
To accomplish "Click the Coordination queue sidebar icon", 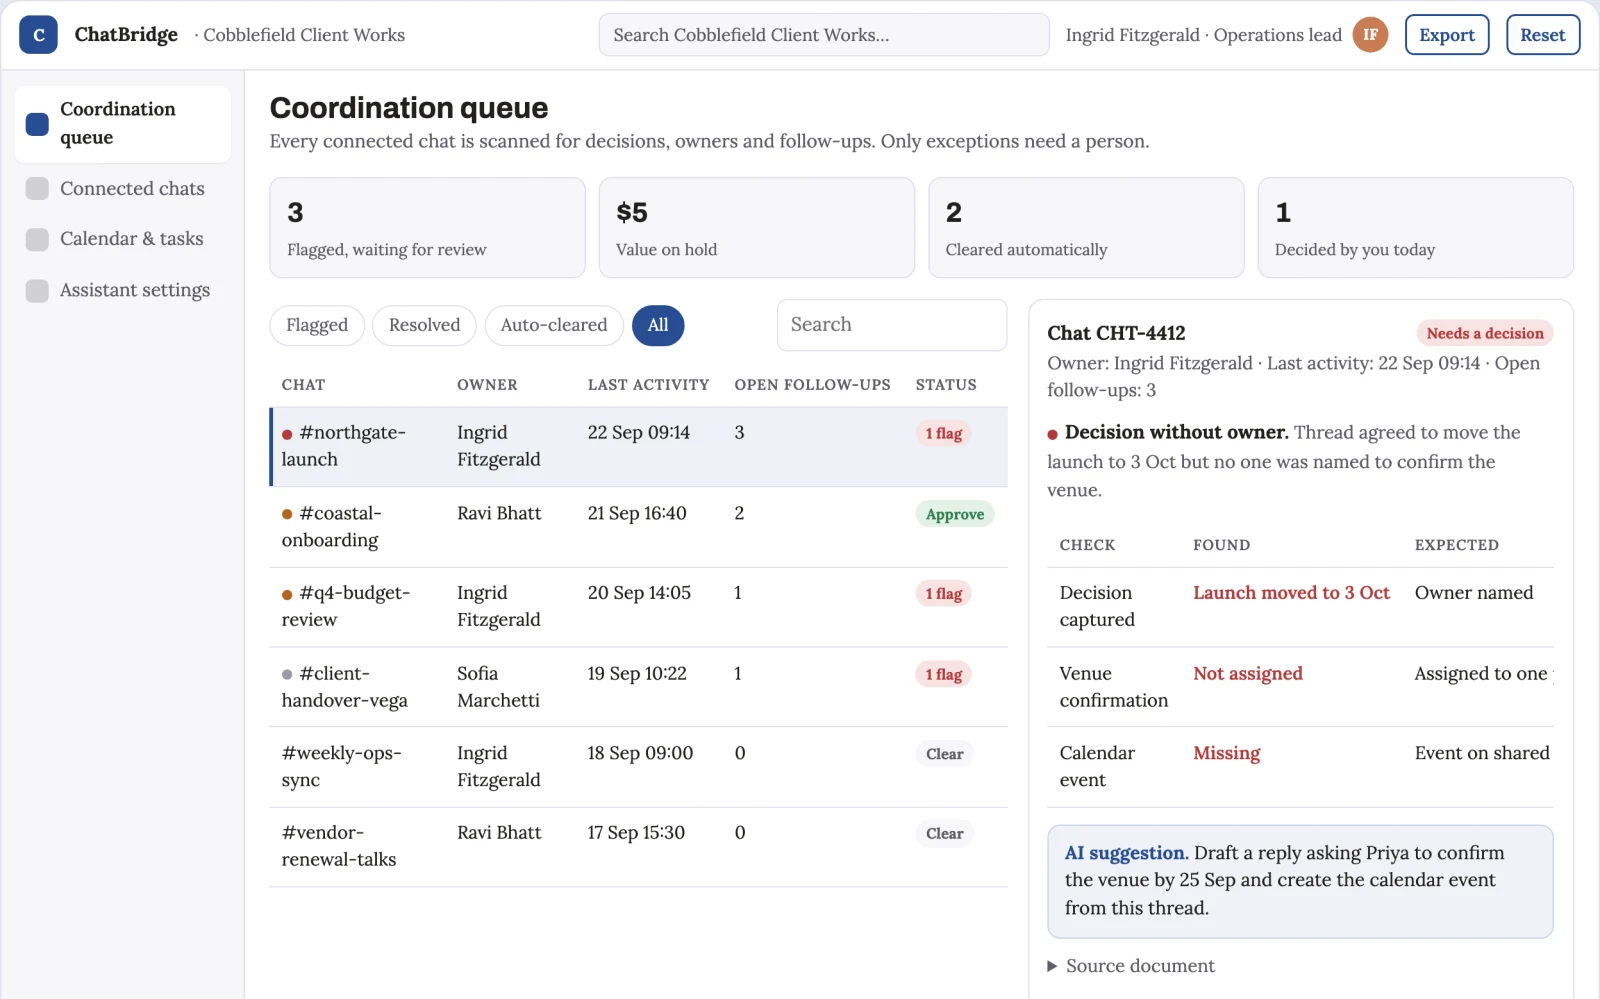I will (37, 124).
